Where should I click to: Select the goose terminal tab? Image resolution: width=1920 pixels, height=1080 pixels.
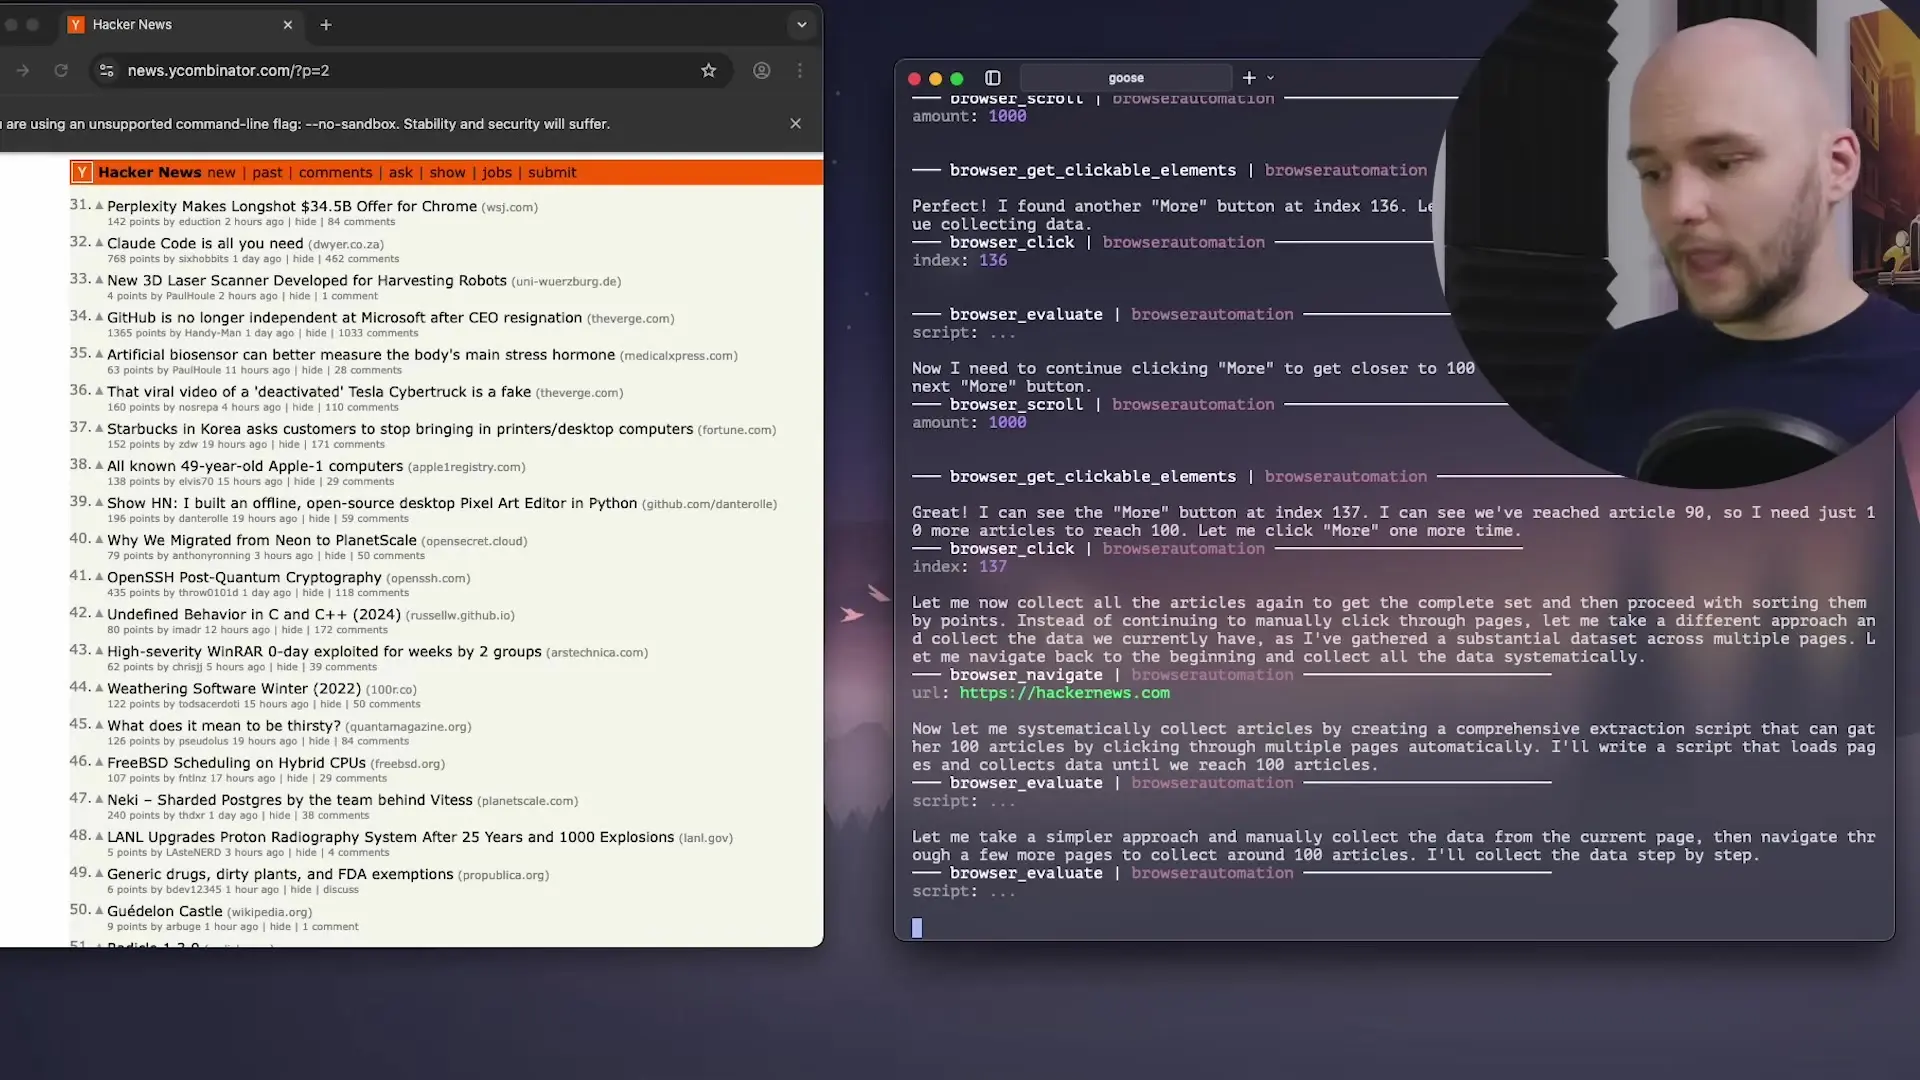pos(1126,77)
